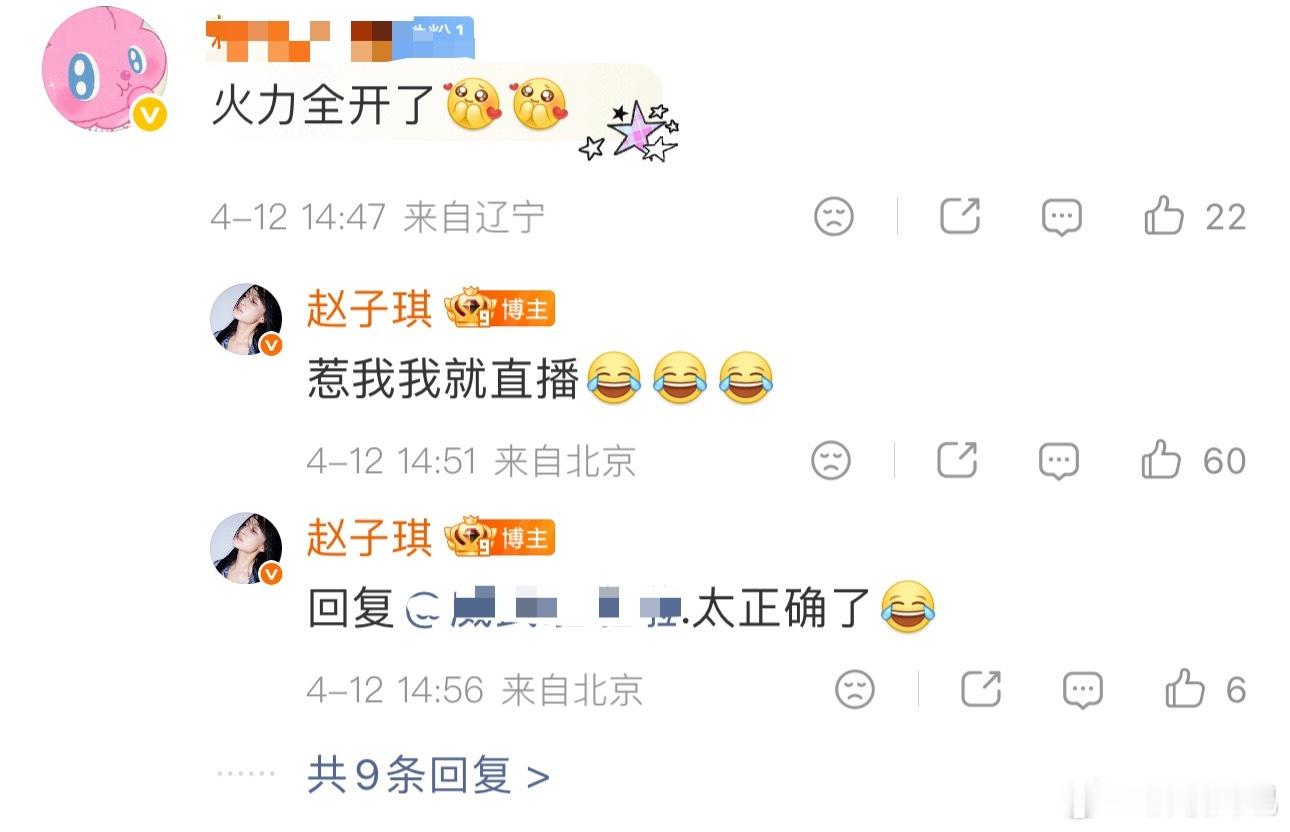Expand 共9条回复 to view all replies
The image size is (1290, 832).
429,775
